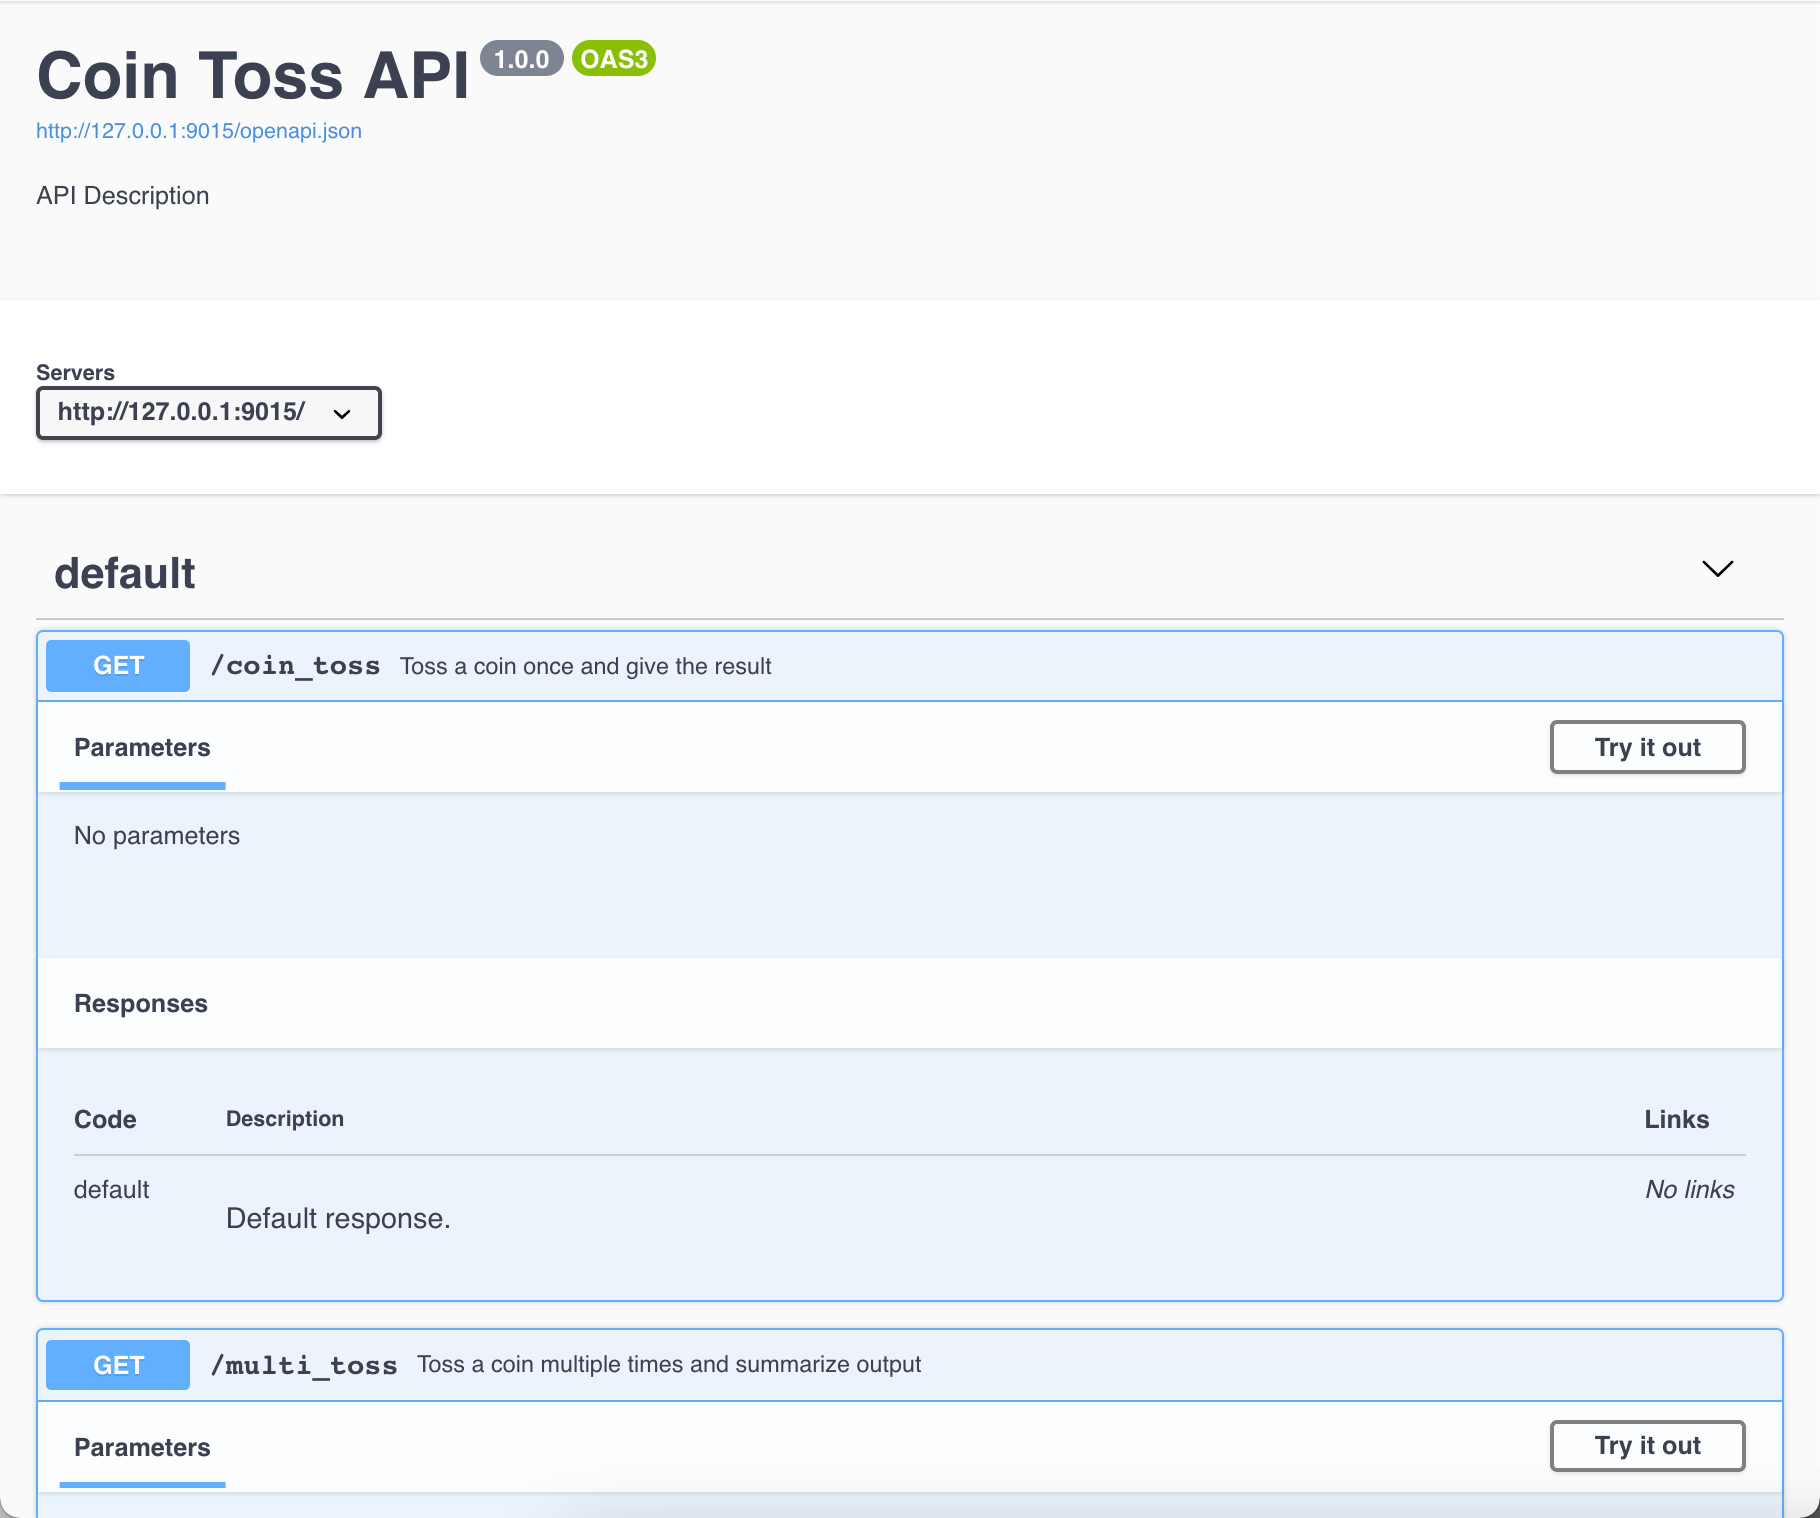Click the 'No links' text in responses
This screenshot has height=1518, width=1820.
[1689, 1190]
